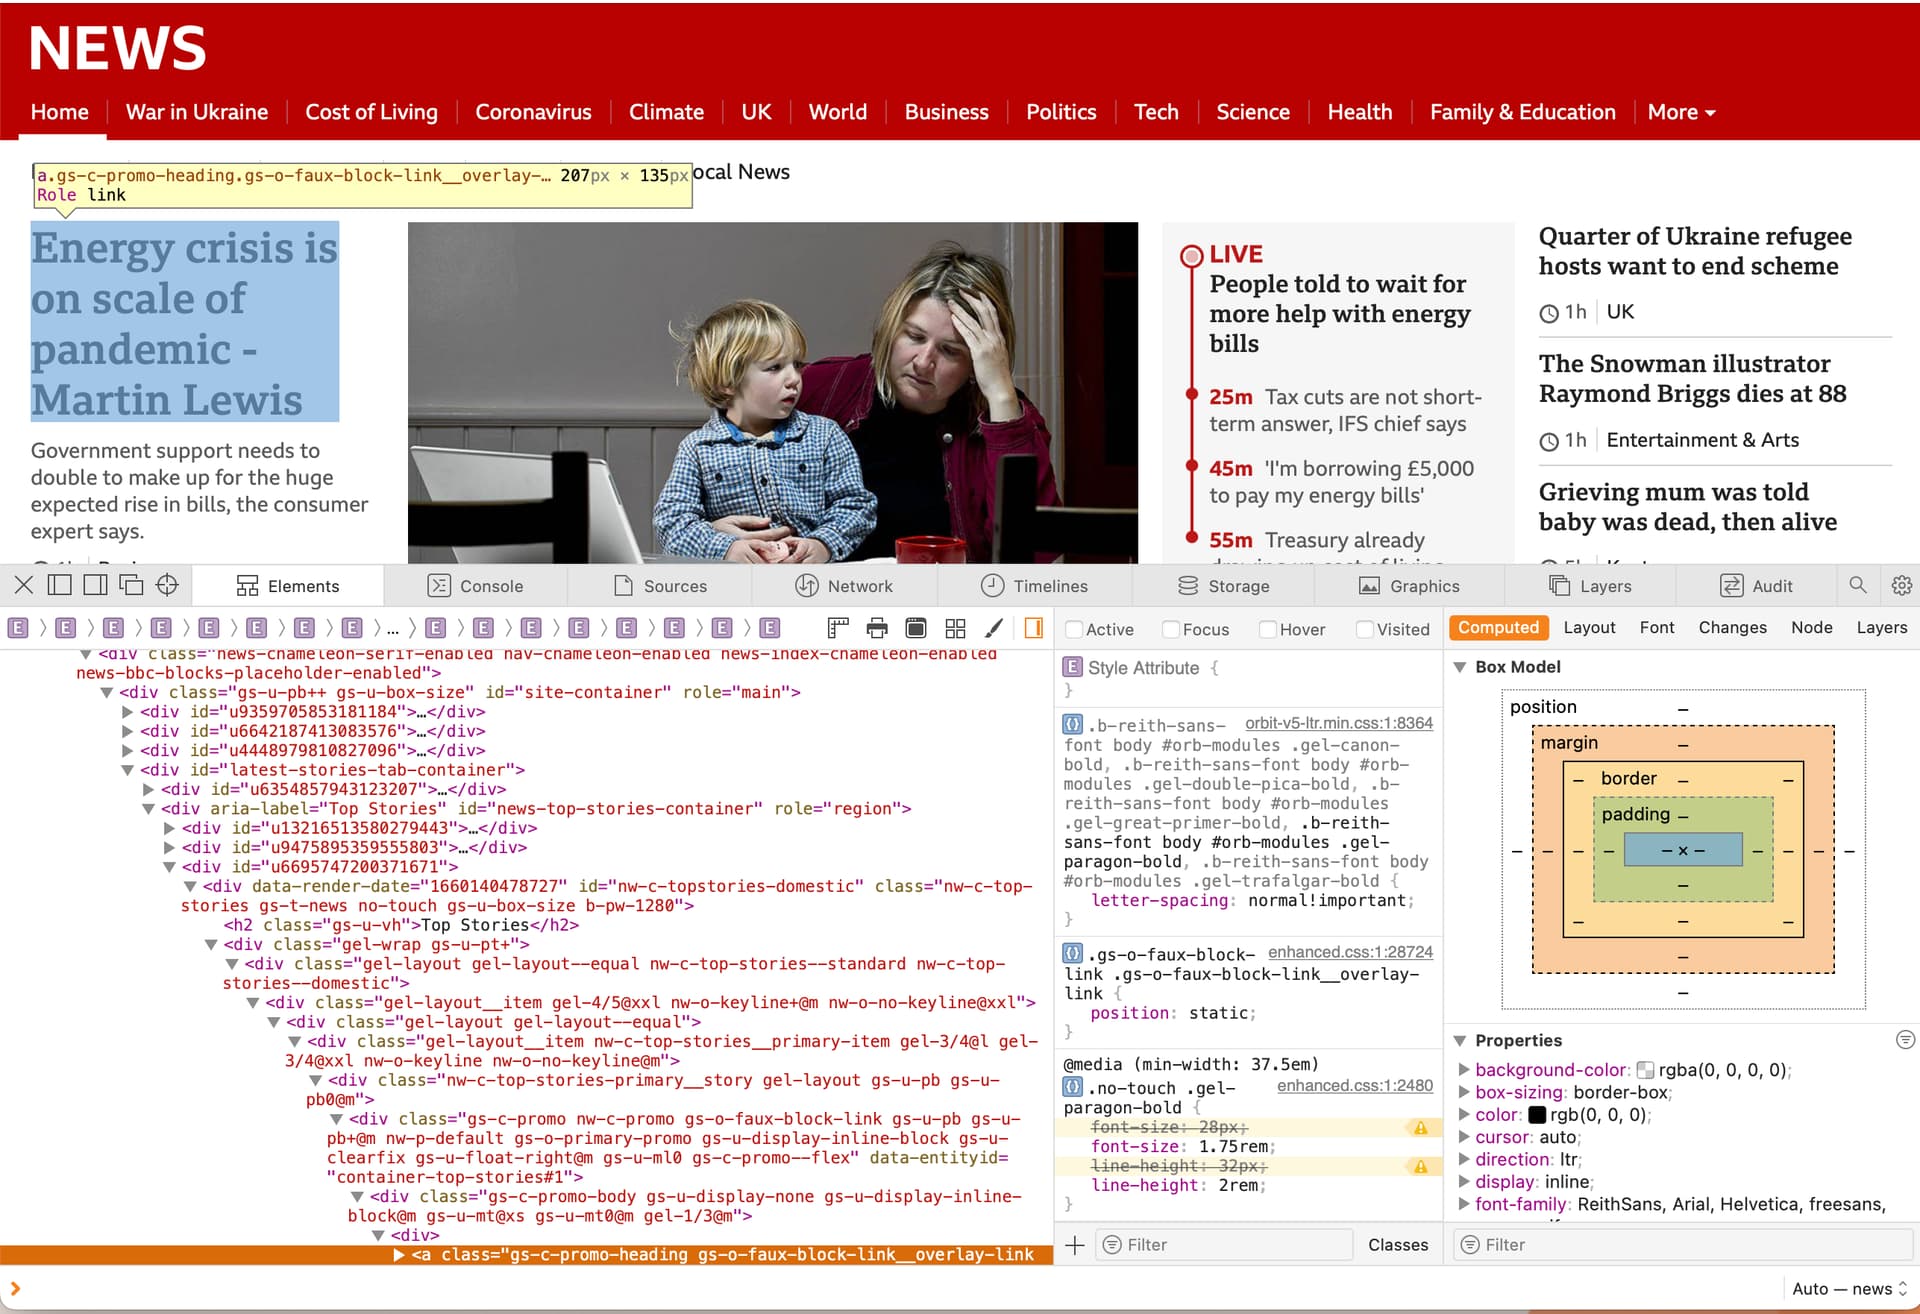1920x1314 pixels.
Task: Collapse the Box Model section
Action: (x=1460, y=667)
